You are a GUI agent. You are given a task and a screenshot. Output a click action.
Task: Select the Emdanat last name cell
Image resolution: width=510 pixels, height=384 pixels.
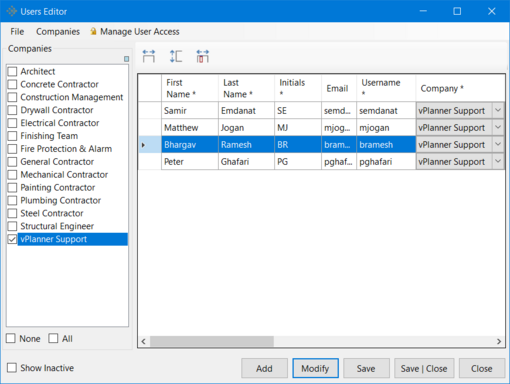(246, 111)
